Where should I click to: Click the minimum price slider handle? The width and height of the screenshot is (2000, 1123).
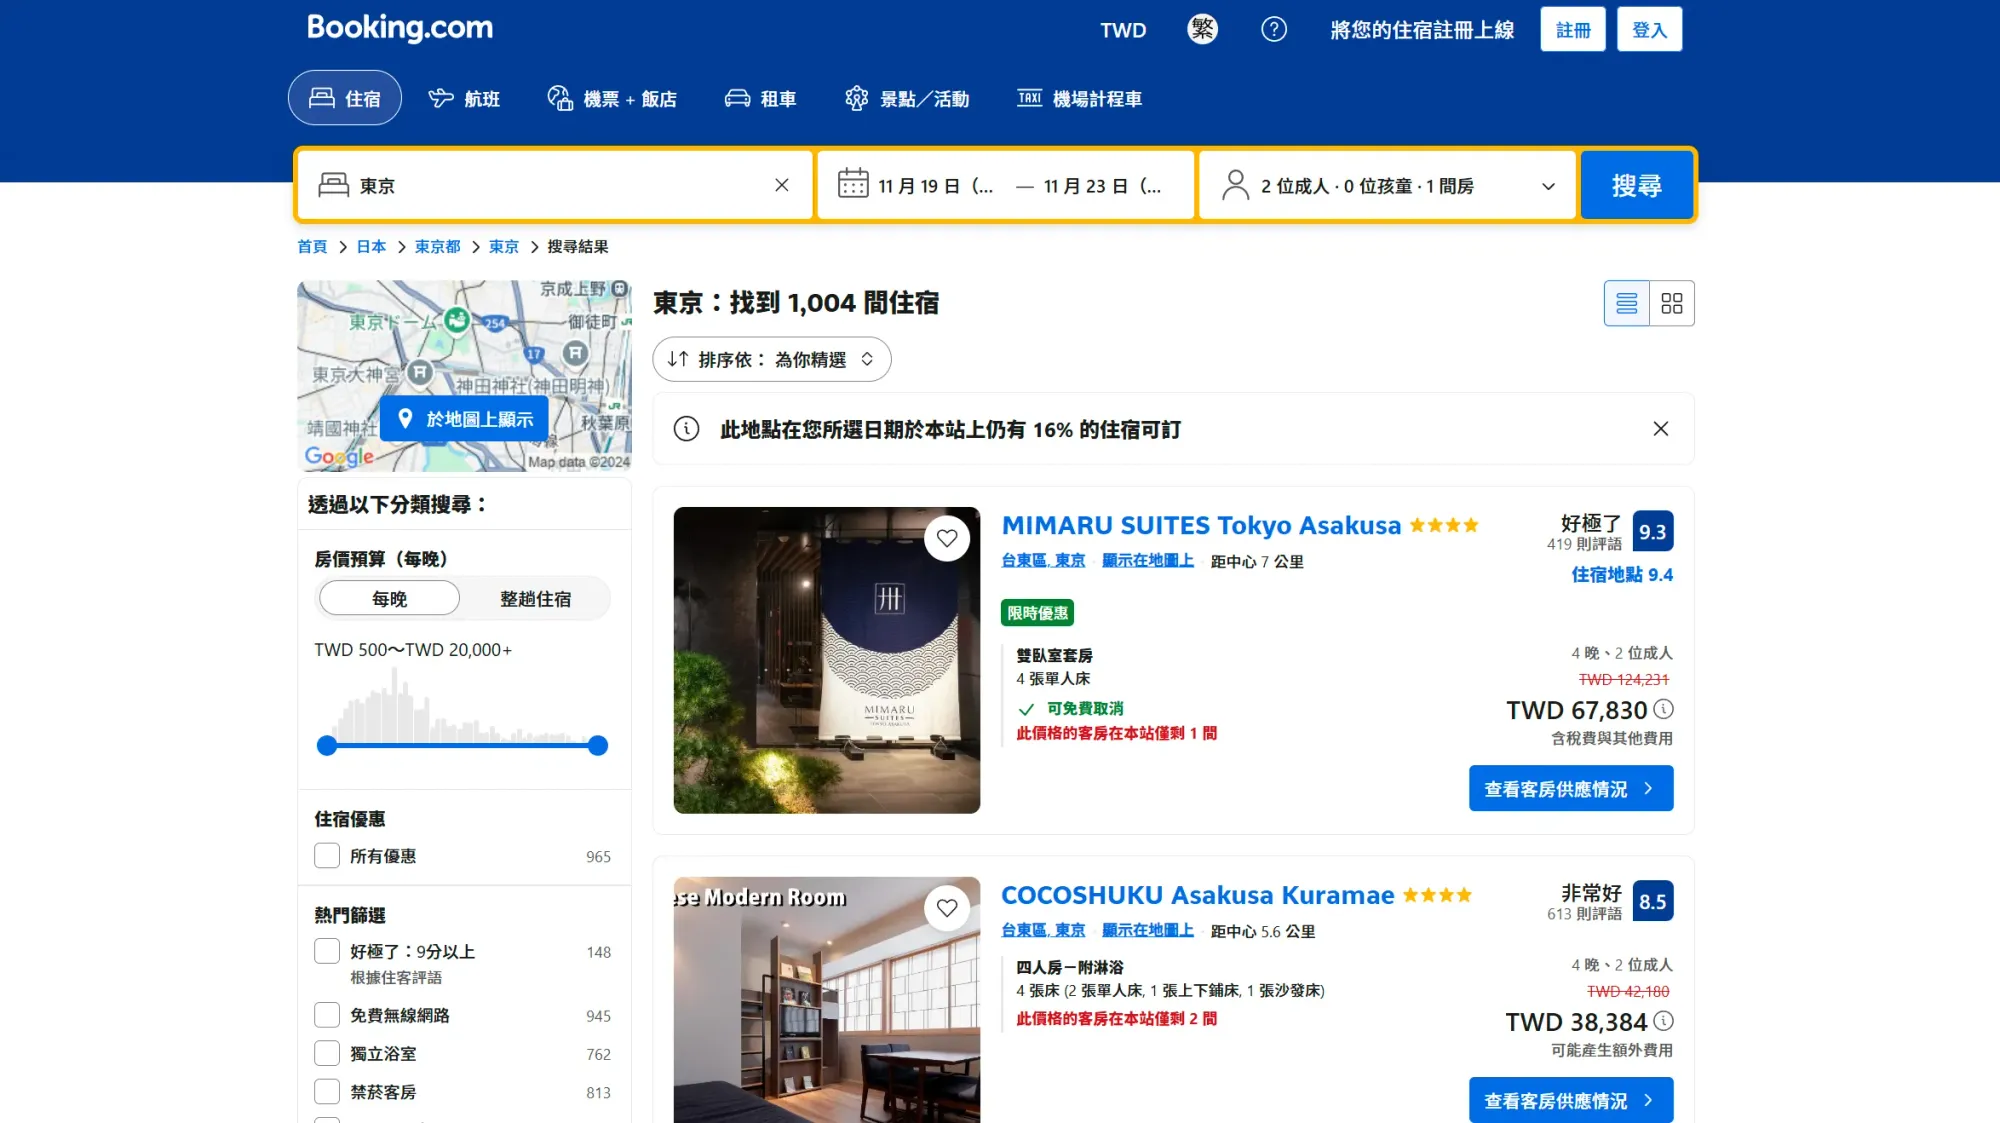coord(327,745)
